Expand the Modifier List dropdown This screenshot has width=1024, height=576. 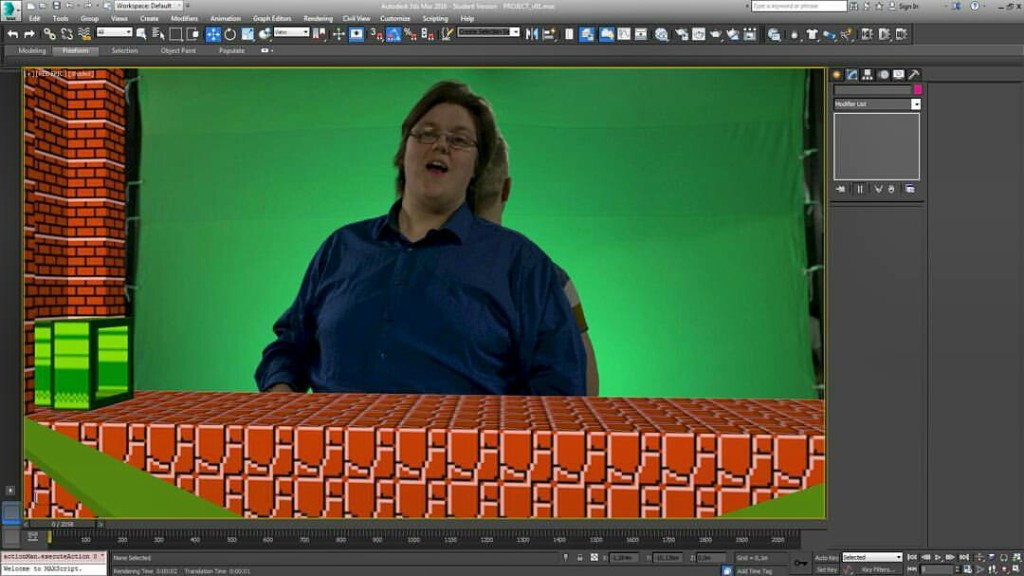916,104
